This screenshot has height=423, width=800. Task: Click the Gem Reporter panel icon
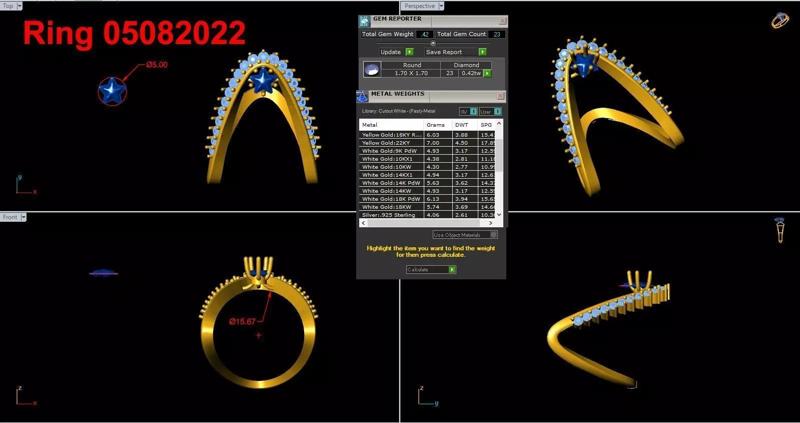pos(364,21)
